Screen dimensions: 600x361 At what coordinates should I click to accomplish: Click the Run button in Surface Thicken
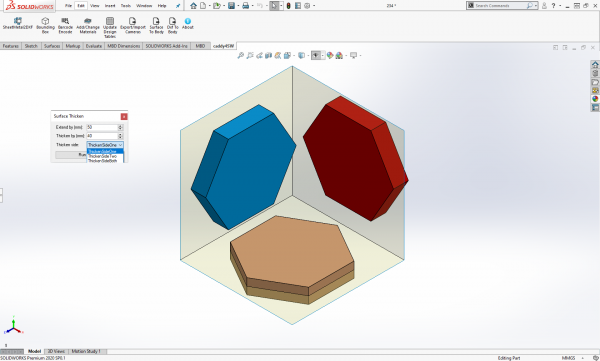point(71,155)
